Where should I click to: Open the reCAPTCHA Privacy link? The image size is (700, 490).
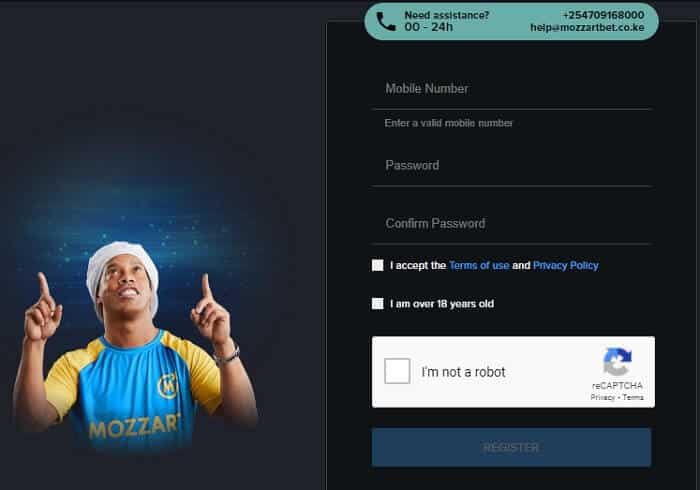603,398
